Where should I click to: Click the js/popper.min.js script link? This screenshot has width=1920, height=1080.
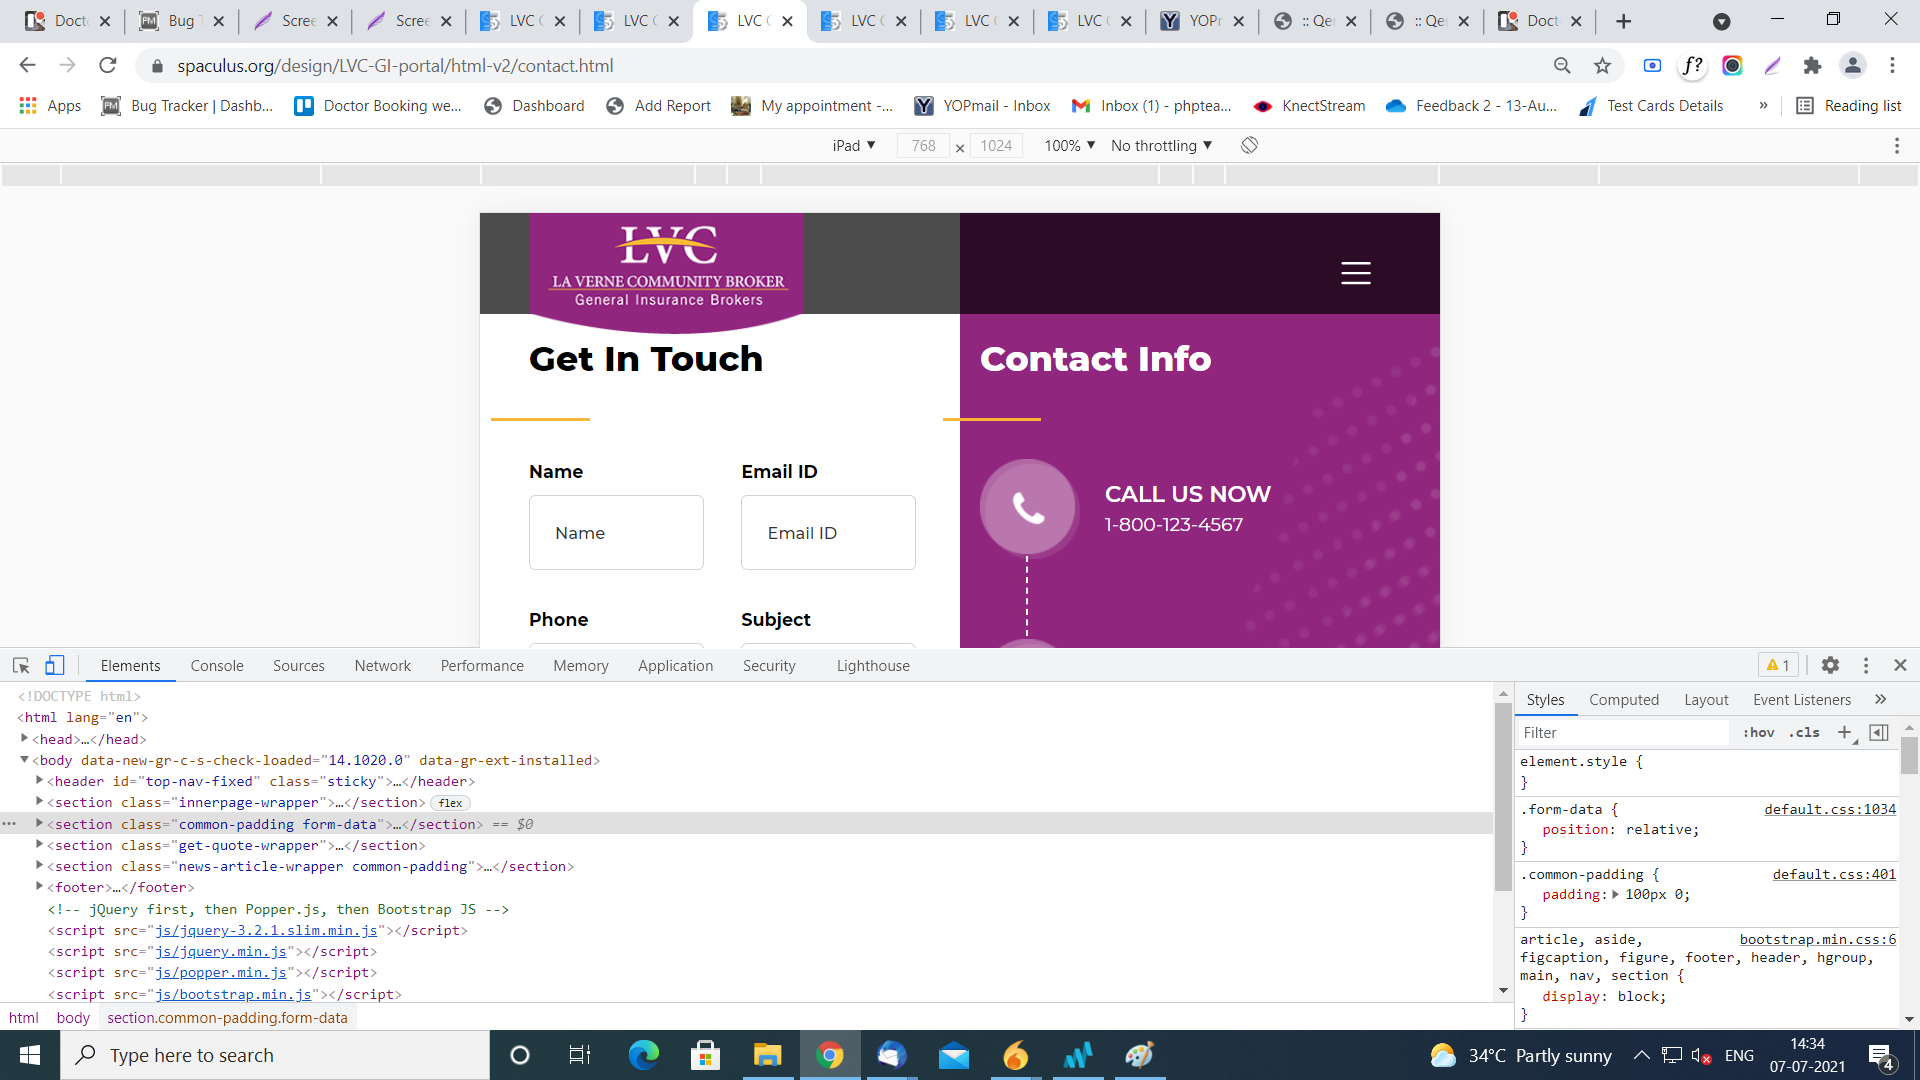click(221, 972)
